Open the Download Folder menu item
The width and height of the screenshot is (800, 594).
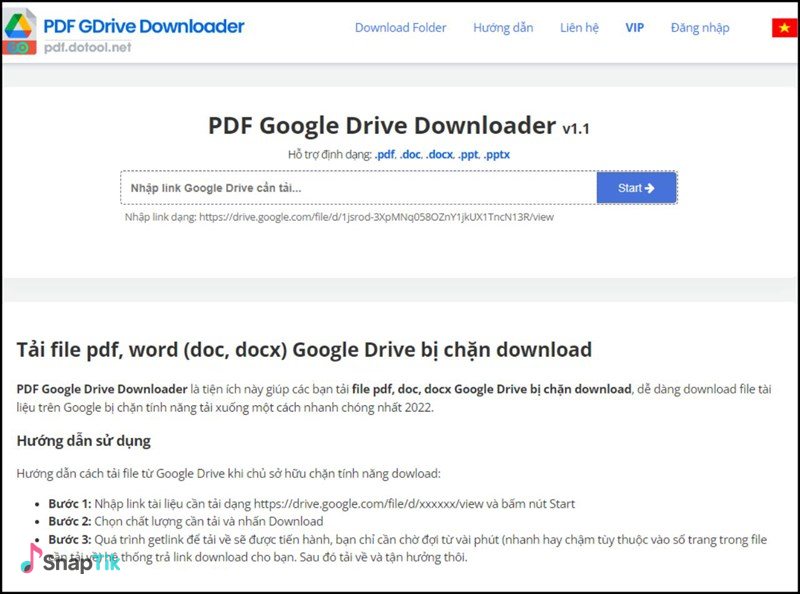(400, 28)
